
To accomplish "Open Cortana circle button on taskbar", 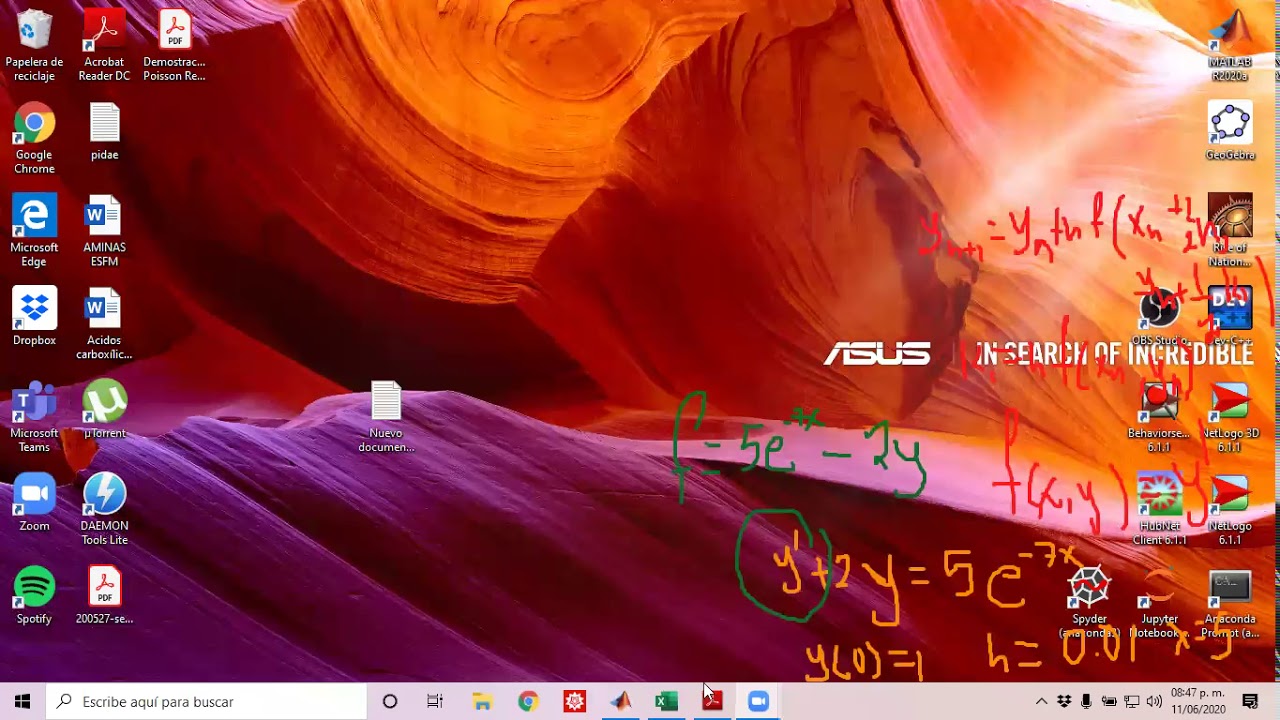I will [390, 701].
